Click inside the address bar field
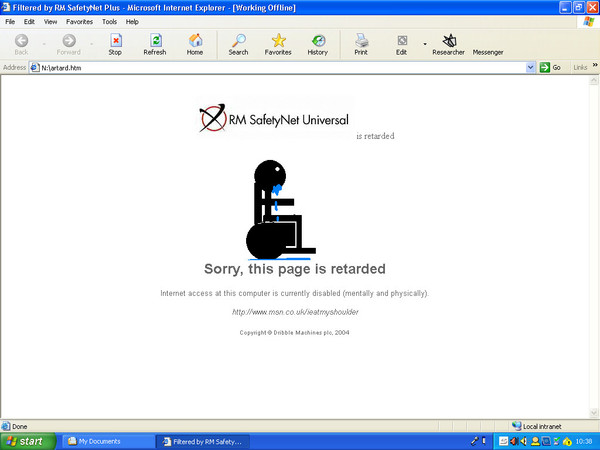This screenshot has height=450, width=600. click(282, 68)
